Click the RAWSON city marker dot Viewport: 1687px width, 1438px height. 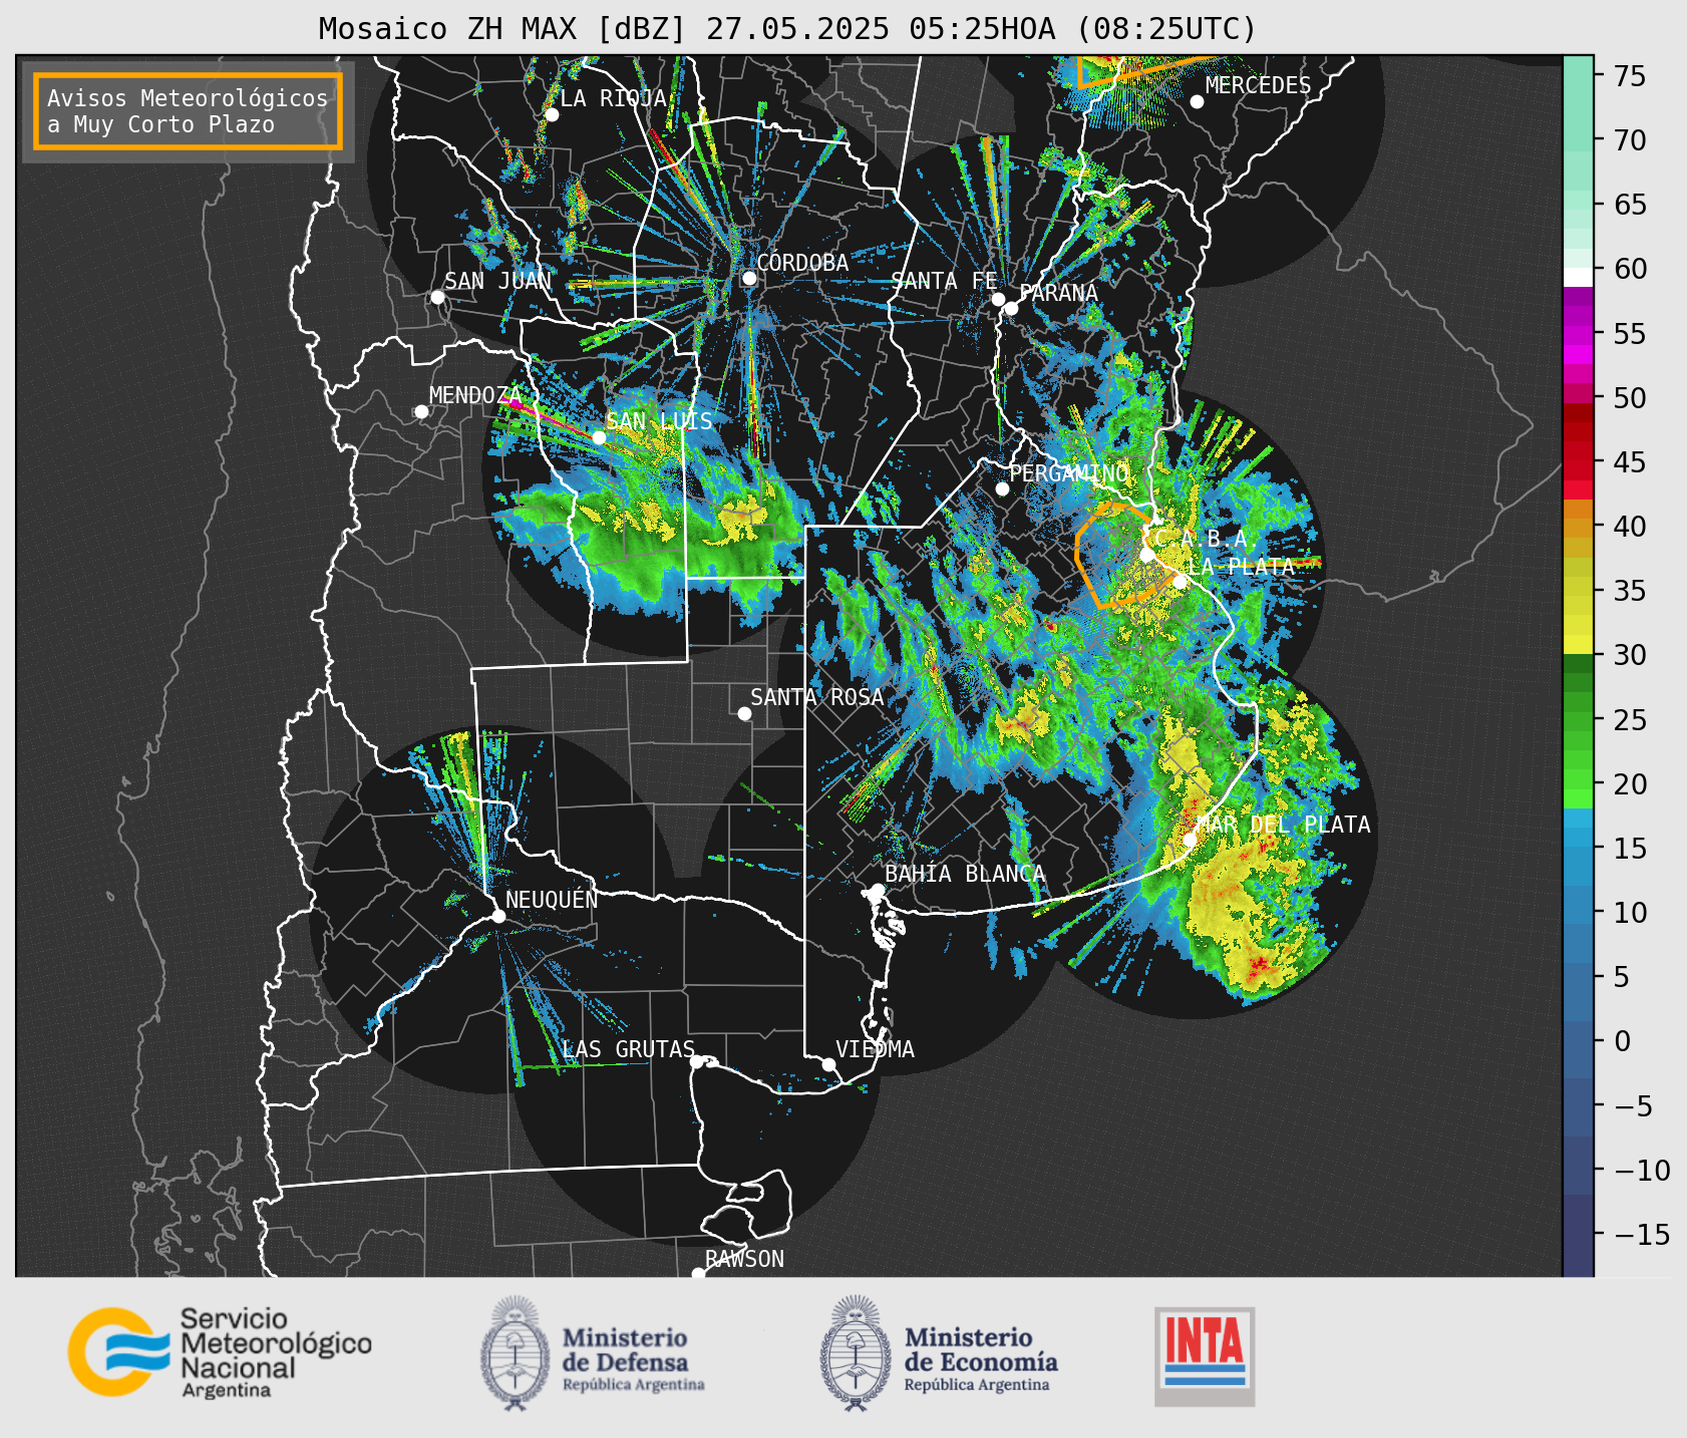click(698, 1273)
